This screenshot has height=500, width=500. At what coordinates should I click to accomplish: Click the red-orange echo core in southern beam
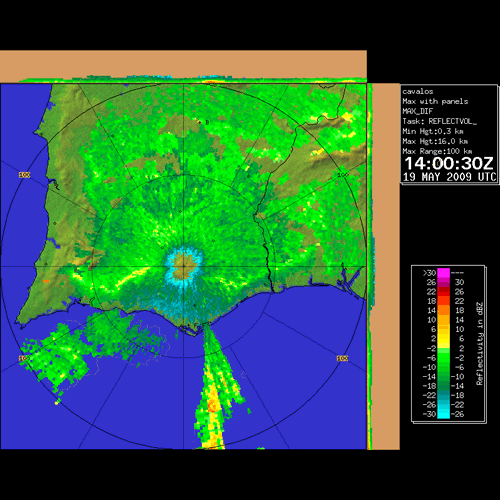[212, 406]
